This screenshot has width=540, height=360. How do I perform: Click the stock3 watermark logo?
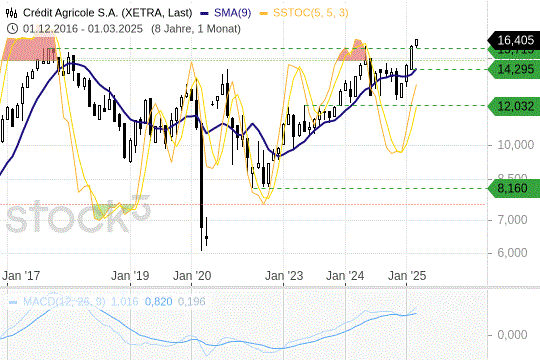[78, 215]
